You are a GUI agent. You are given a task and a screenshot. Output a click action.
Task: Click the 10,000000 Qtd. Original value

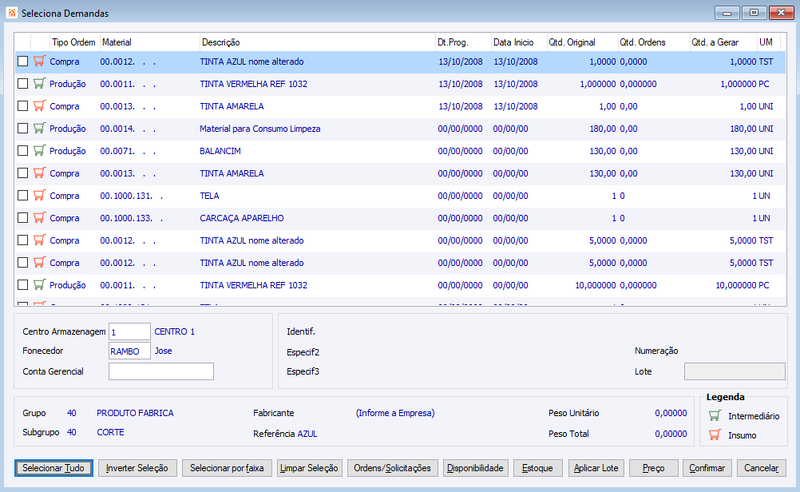(x=595, y=285)
